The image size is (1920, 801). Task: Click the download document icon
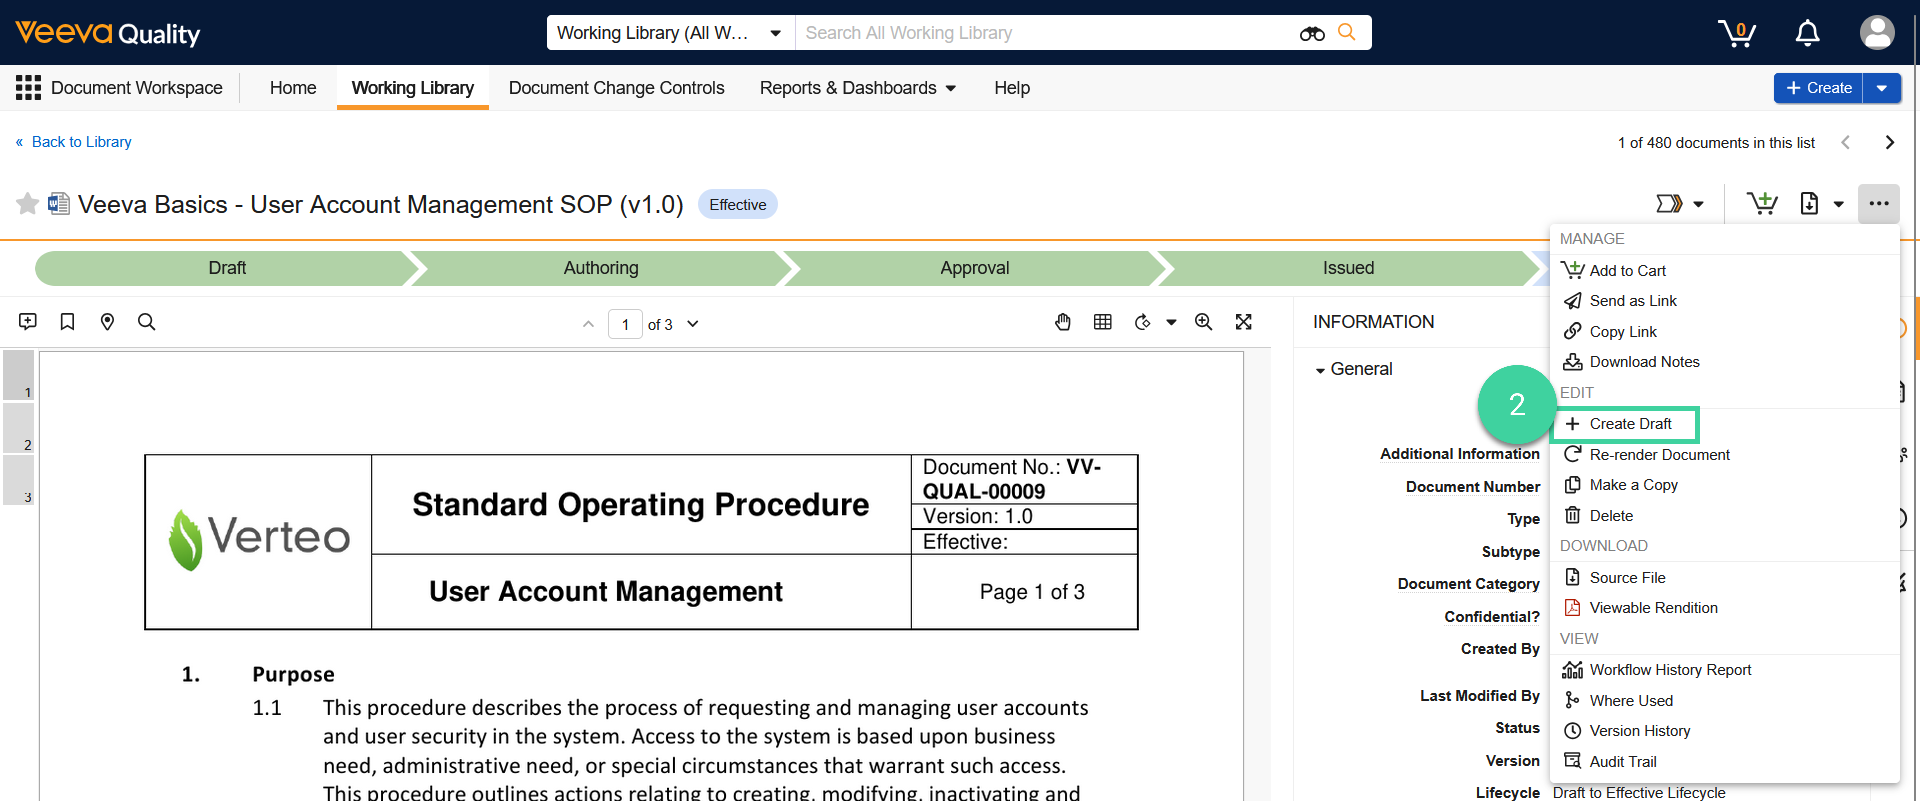coord(1809,204)
